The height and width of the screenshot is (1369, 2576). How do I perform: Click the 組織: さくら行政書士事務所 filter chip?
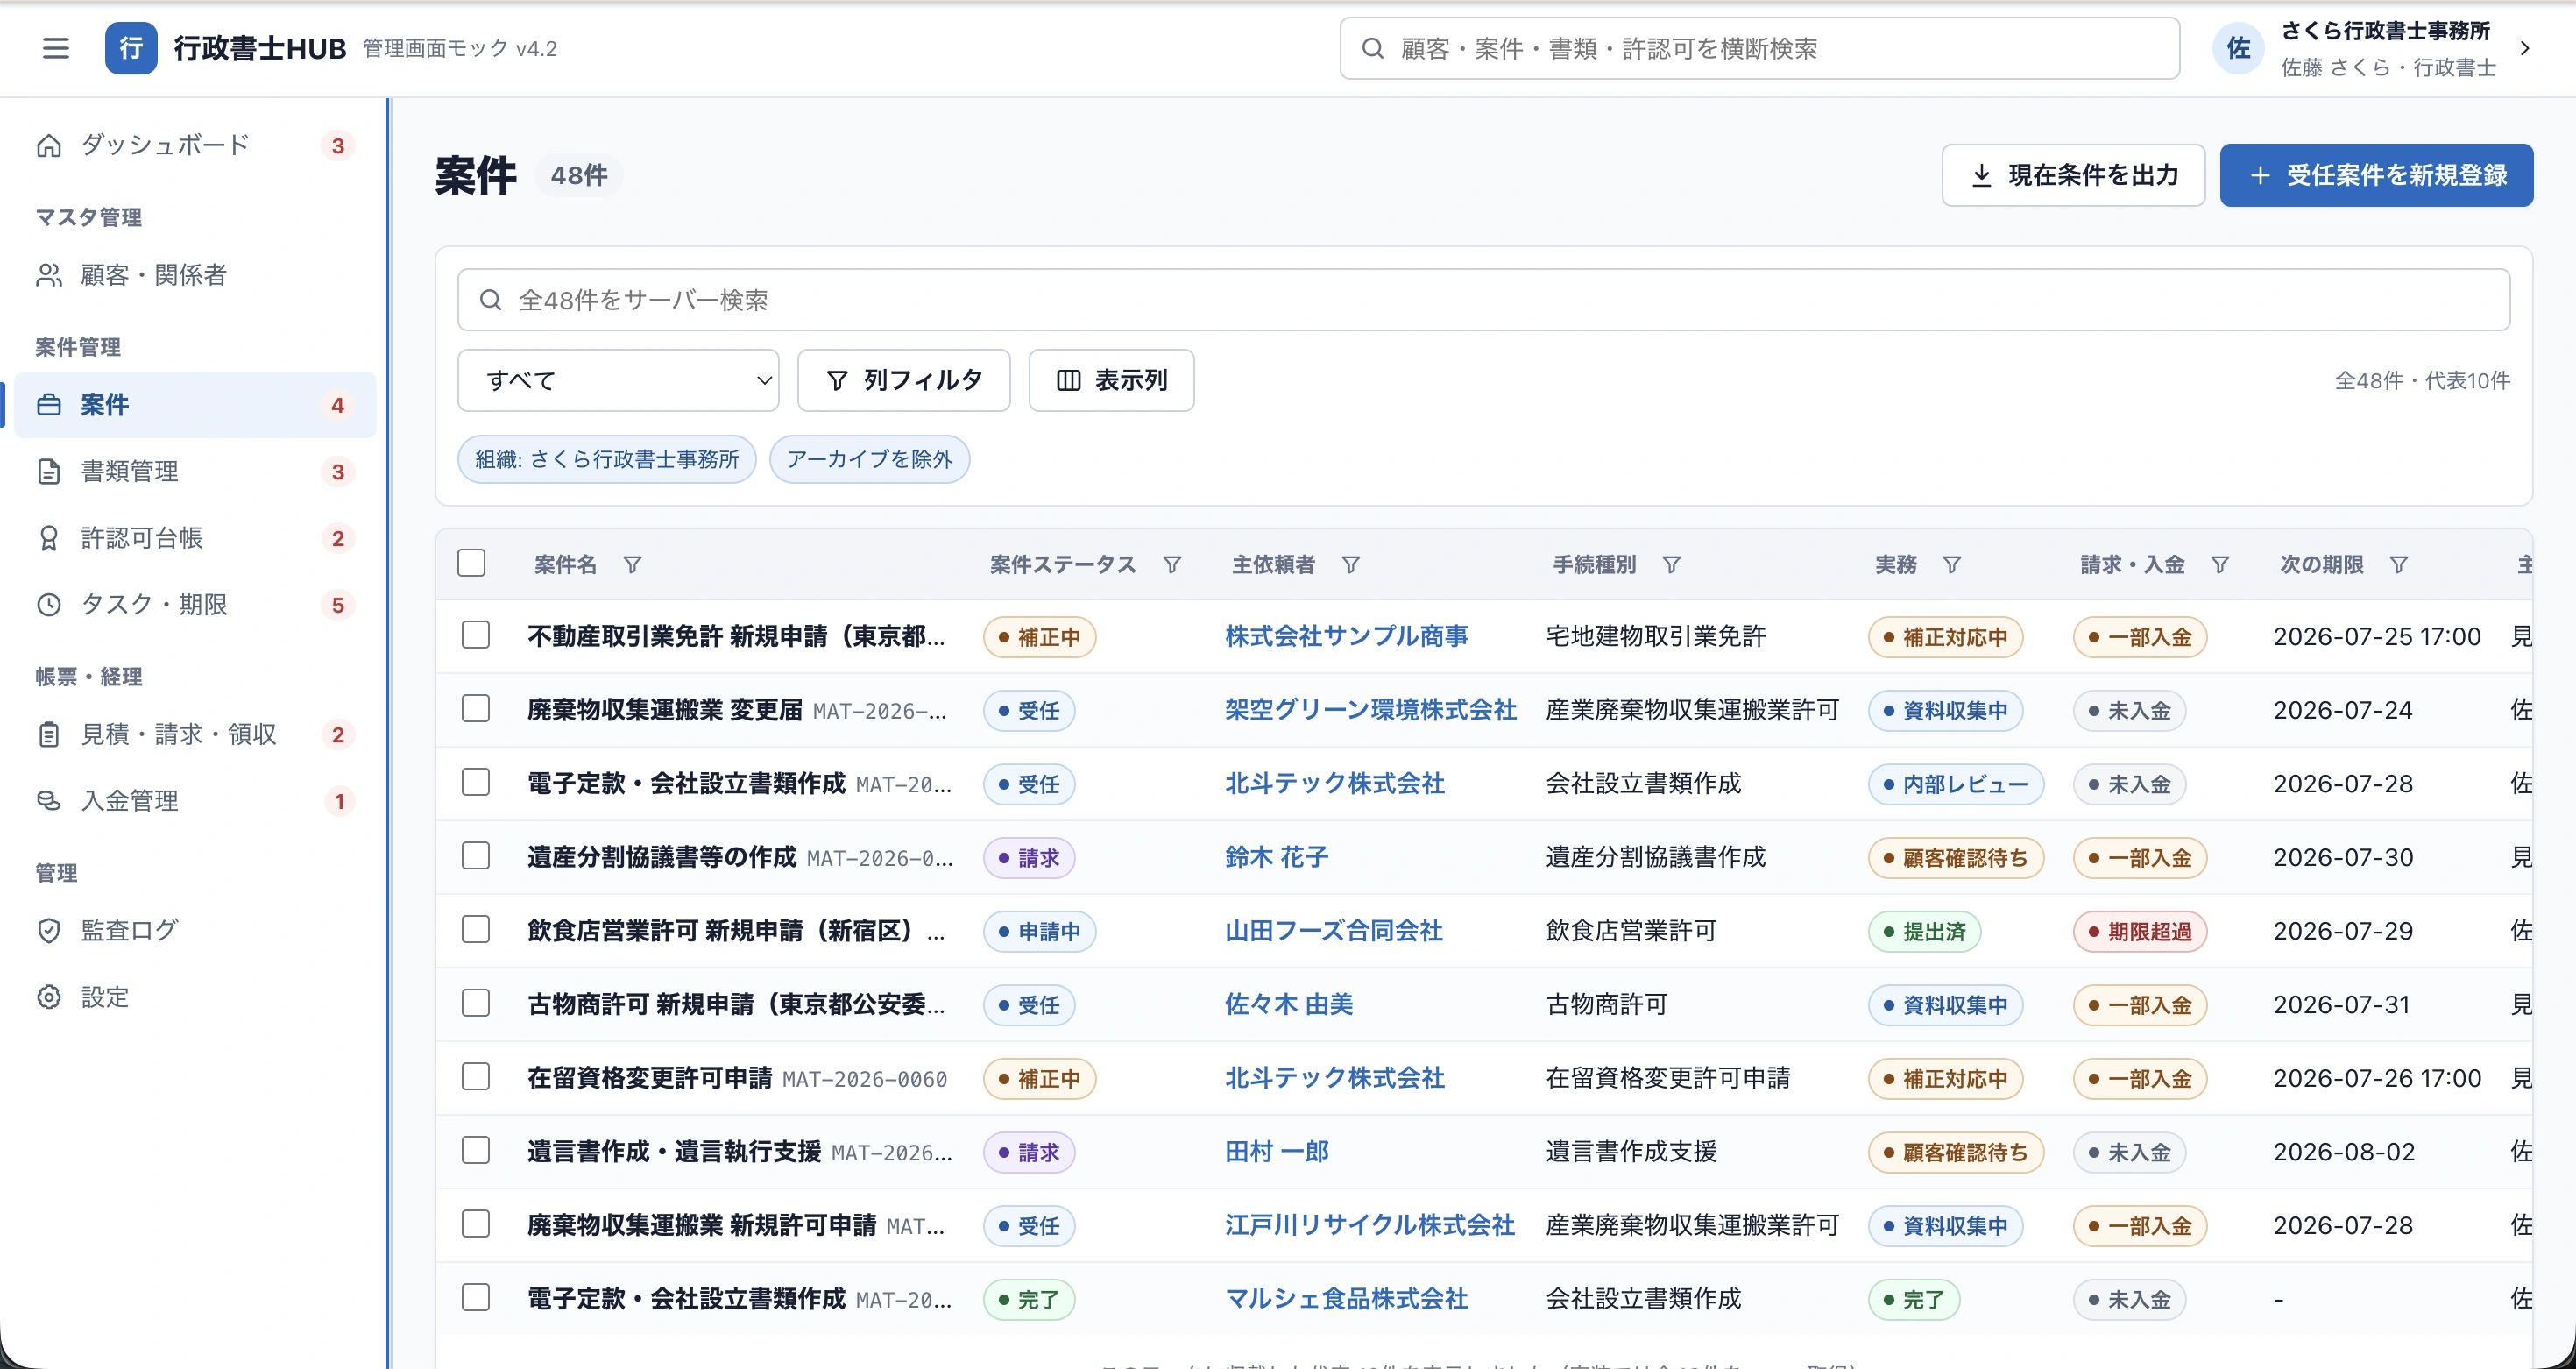click(x=606, y=459)
